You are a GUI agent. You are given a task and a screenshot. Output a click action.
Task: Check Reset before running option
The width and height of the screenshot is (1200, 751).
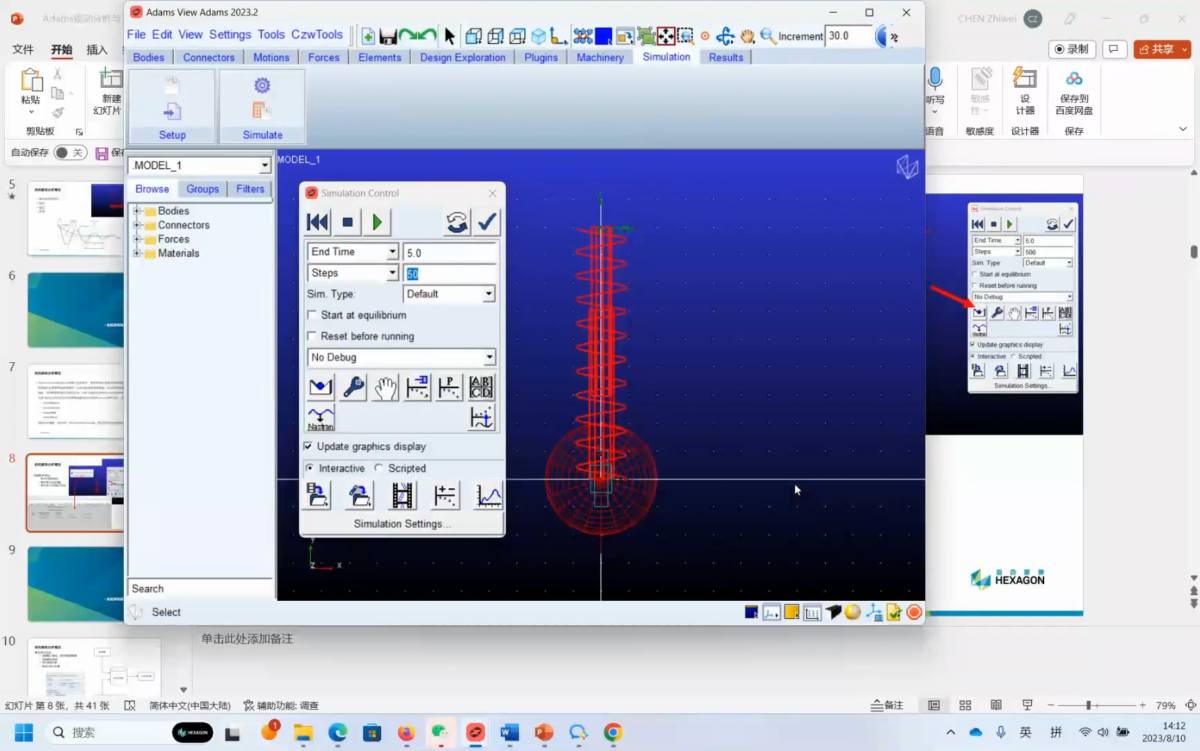click(x=311, y=336)
